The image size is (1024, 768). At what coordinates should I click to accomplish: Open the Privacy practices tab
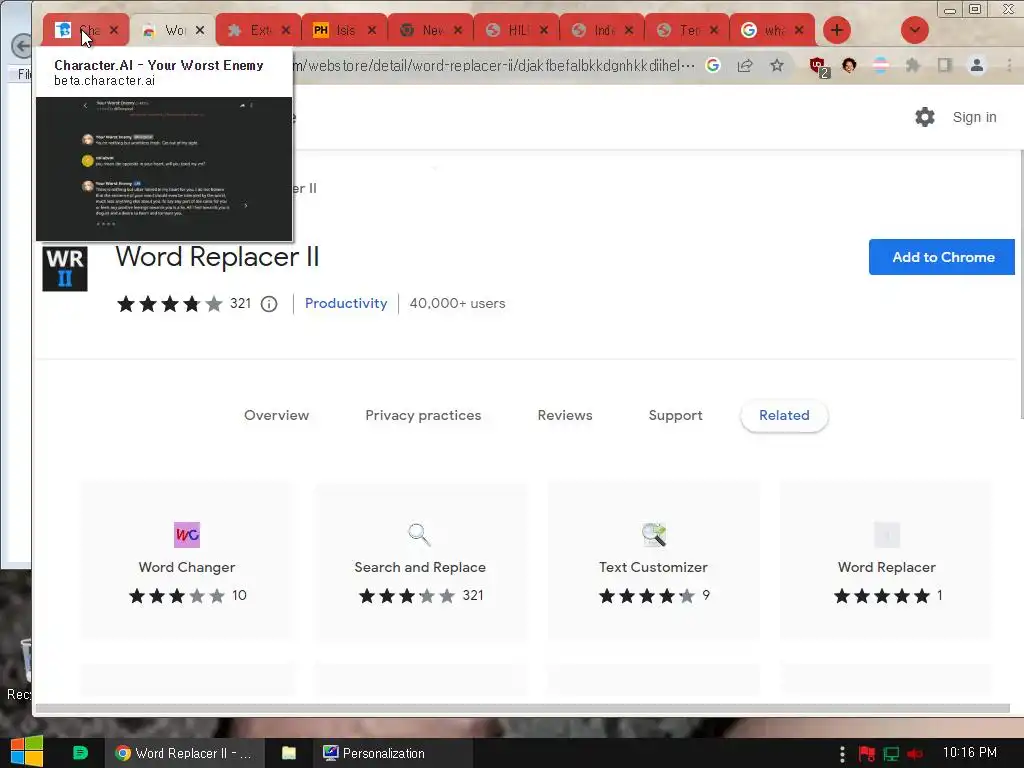coord(423,415)
